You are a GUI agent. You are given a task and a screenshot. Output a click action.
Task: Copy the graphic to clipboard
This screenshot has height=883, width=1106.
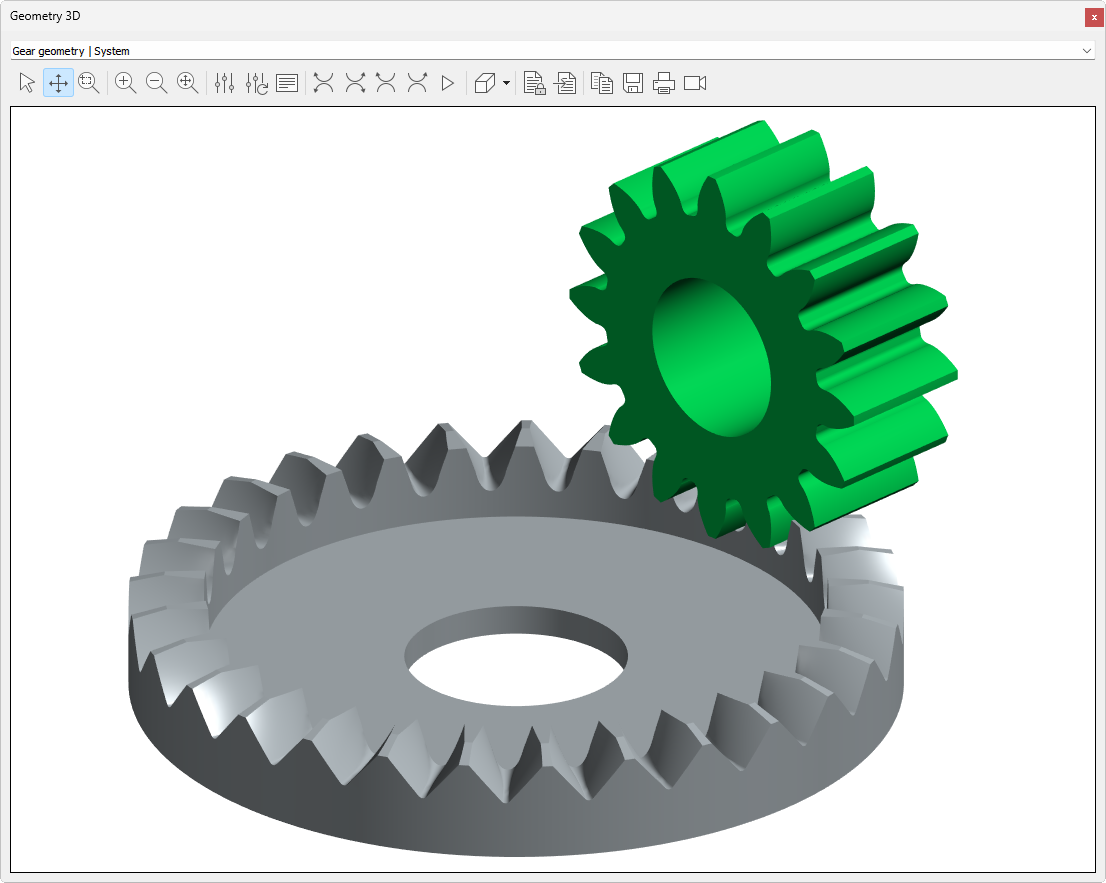(x=602, y=83)
